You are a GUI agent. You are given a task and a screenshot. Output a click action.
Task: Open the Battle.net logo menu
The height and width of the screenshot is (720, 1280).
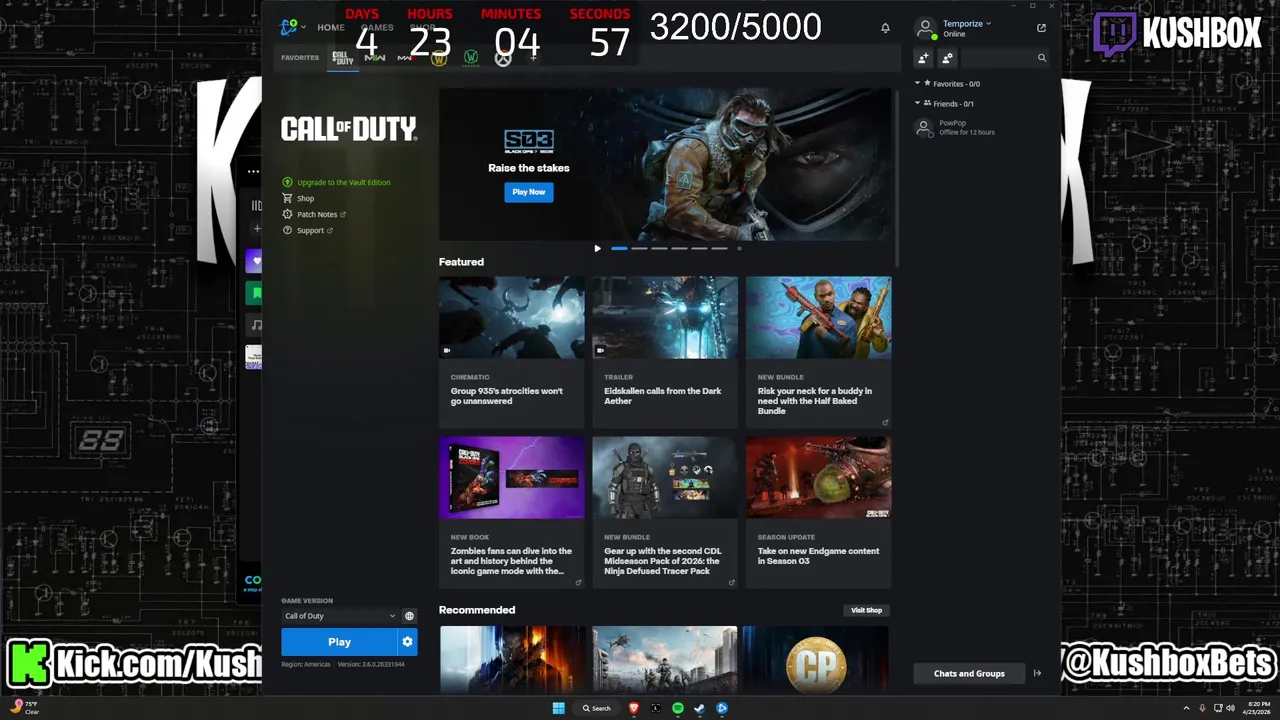pyautogui.click(x=290, y=27)
